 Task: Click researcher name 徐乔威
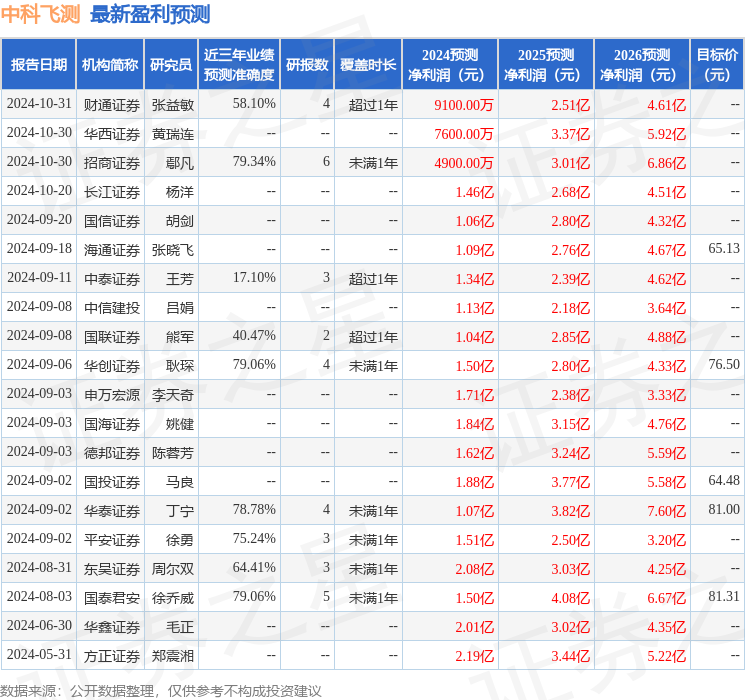click(173, 598)
